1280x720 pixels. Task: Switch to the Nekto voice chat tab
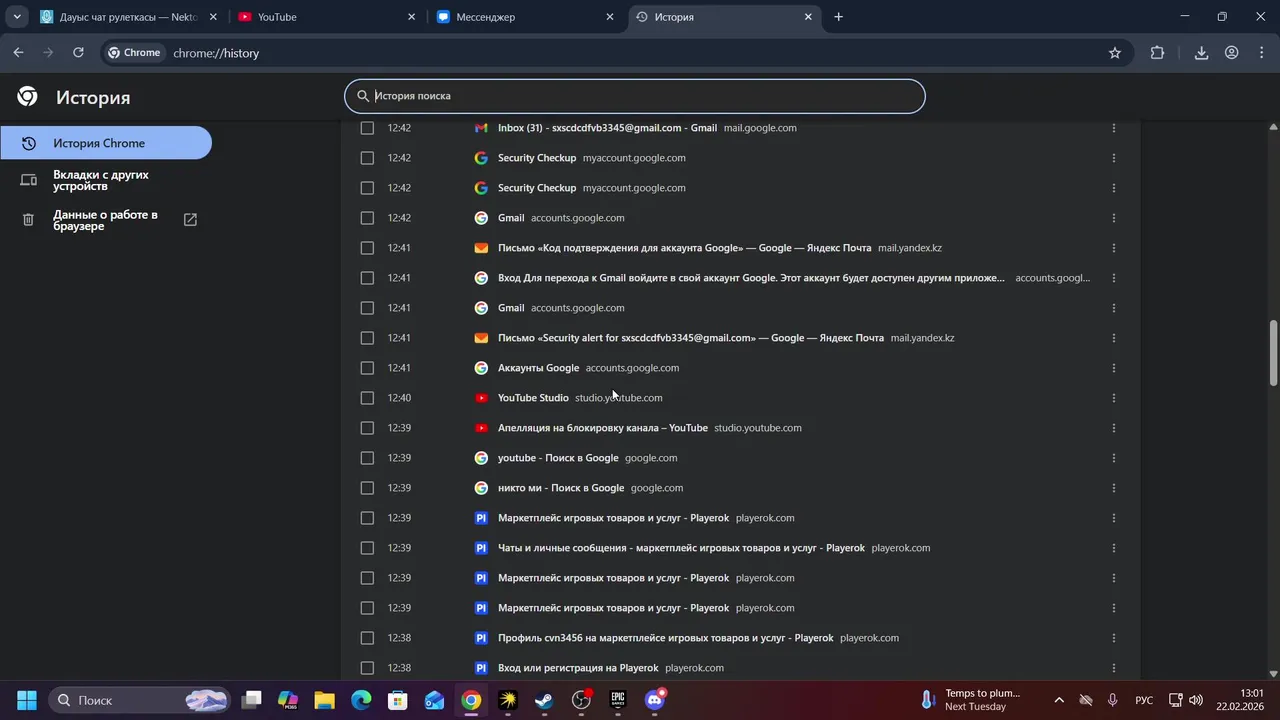[x=127, y=17]
